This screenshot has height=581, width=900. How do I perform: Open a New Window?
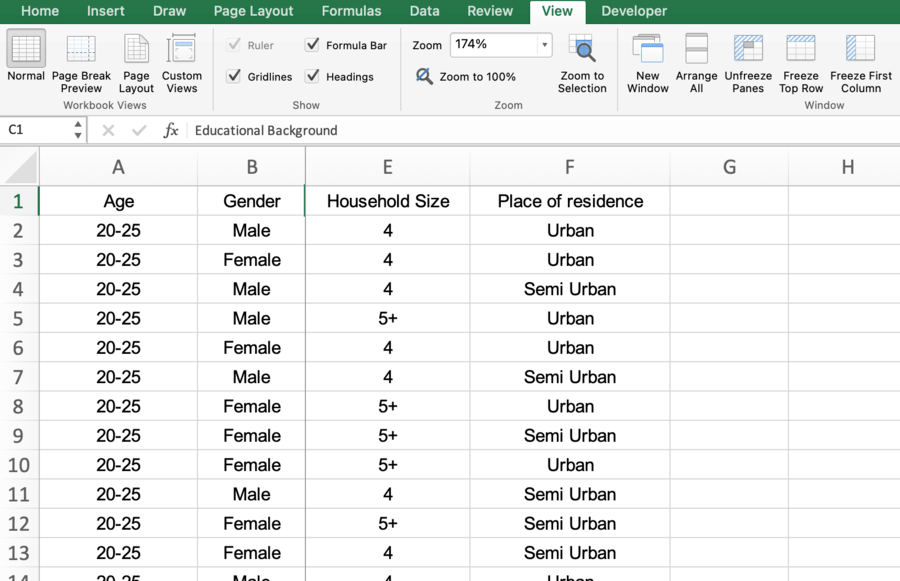tap(647, 50)
